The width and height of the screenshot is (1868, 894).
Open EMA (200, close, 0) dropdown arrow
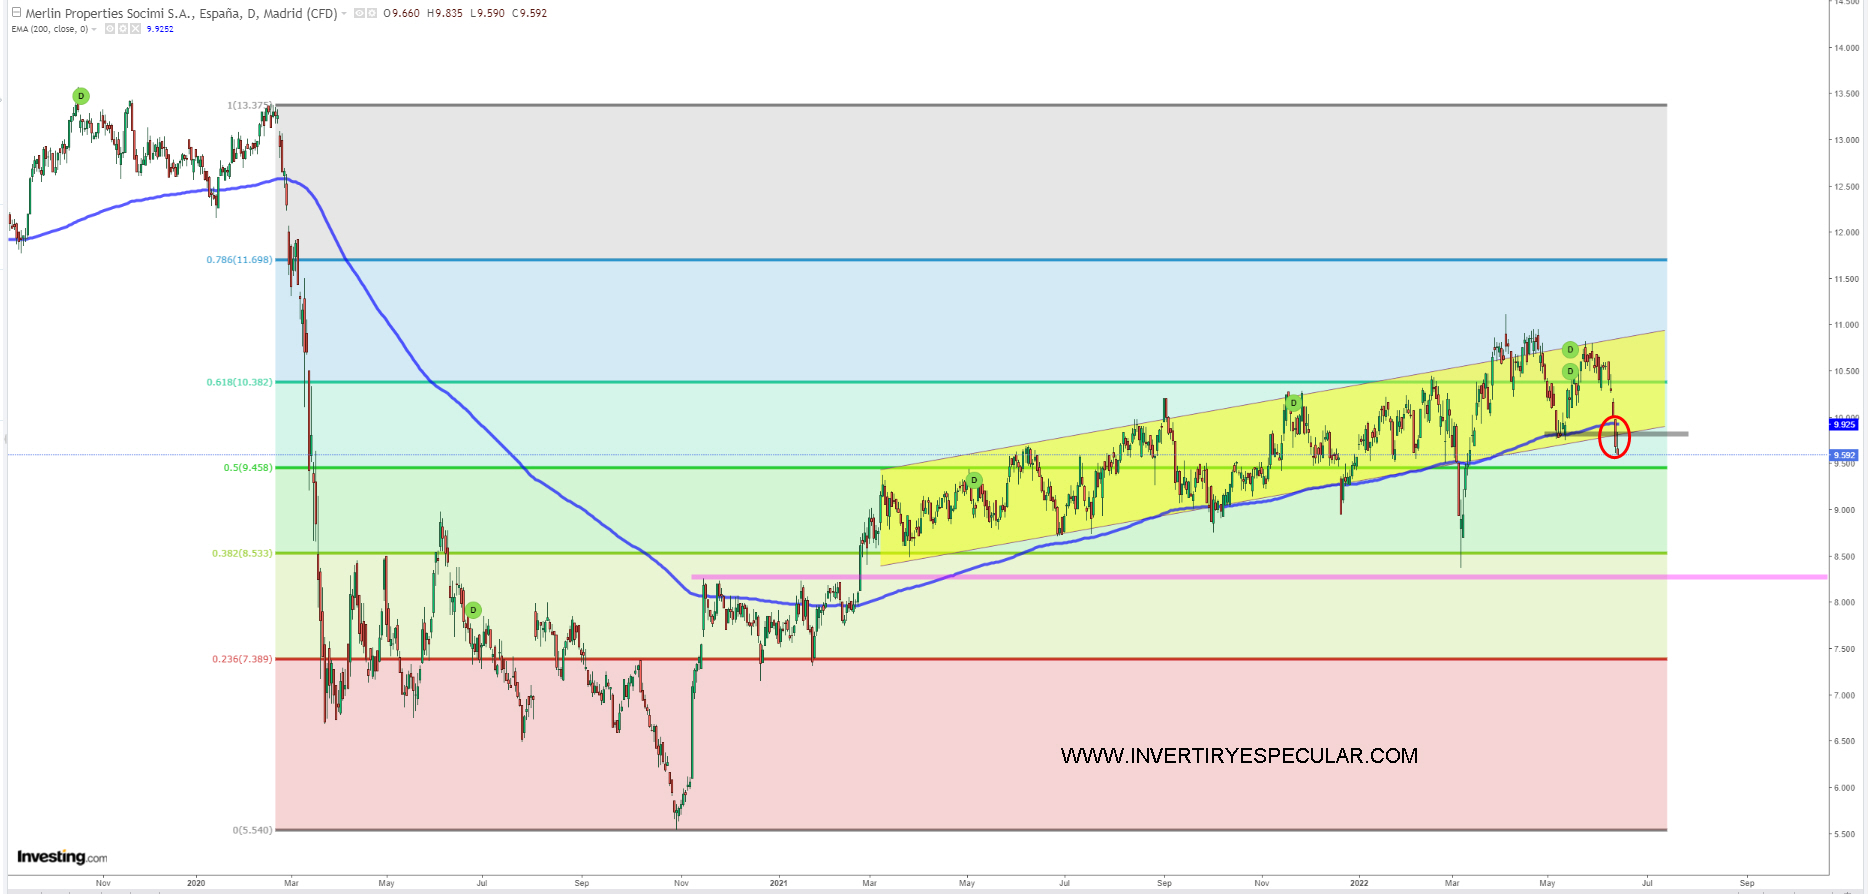click(x=94, y=29)
